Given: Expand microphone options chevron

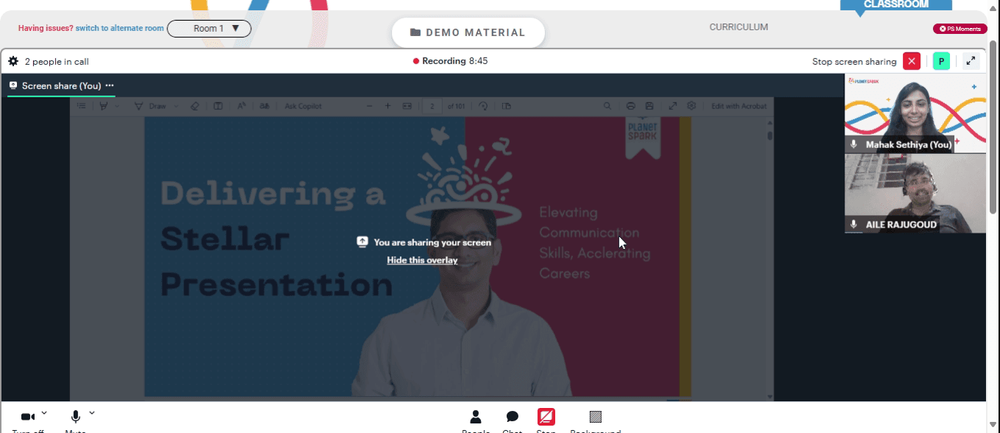Looking at the screenshot, I should [92, 413].
